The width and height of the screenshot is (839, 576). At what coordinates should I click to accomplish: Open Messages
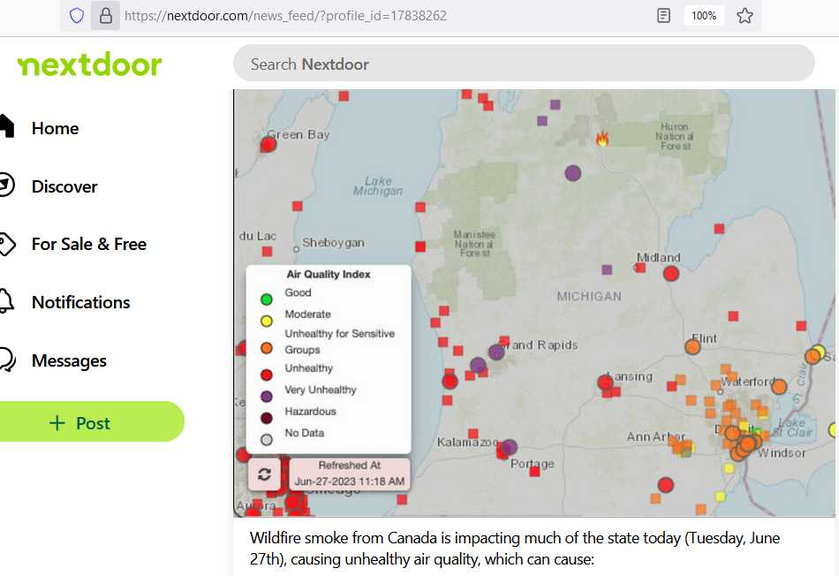69,361
